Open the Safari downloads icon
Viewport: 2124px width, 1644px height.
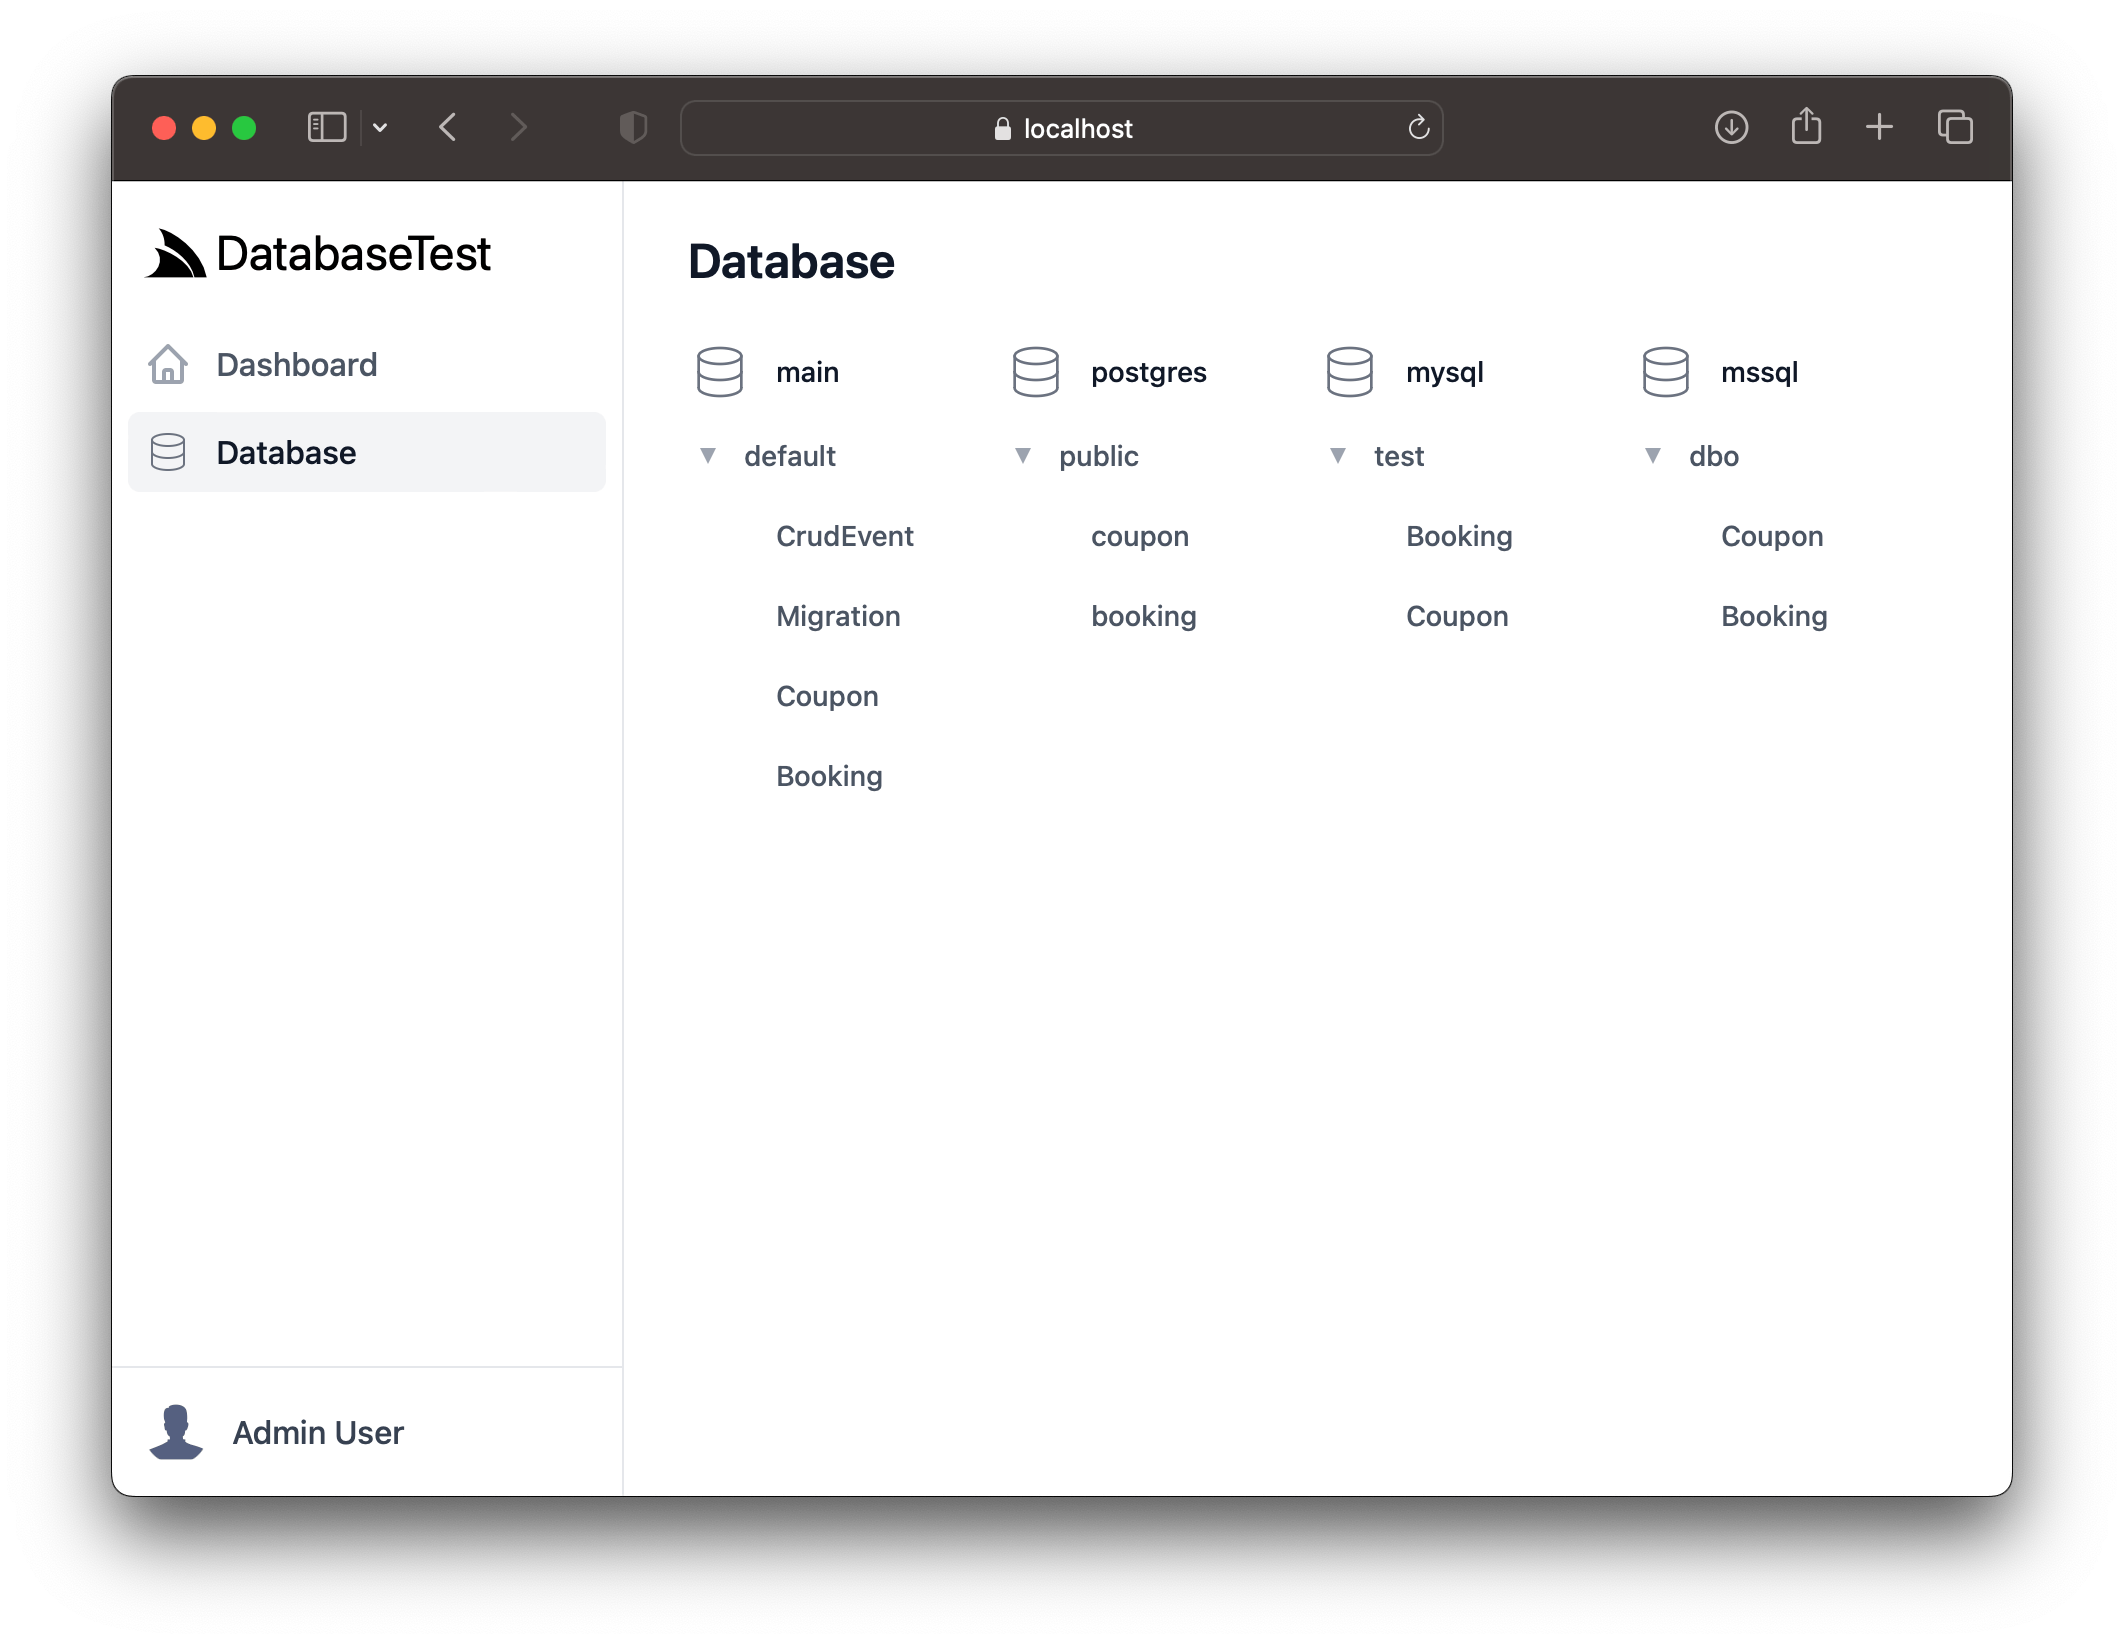click(1731, 128)
